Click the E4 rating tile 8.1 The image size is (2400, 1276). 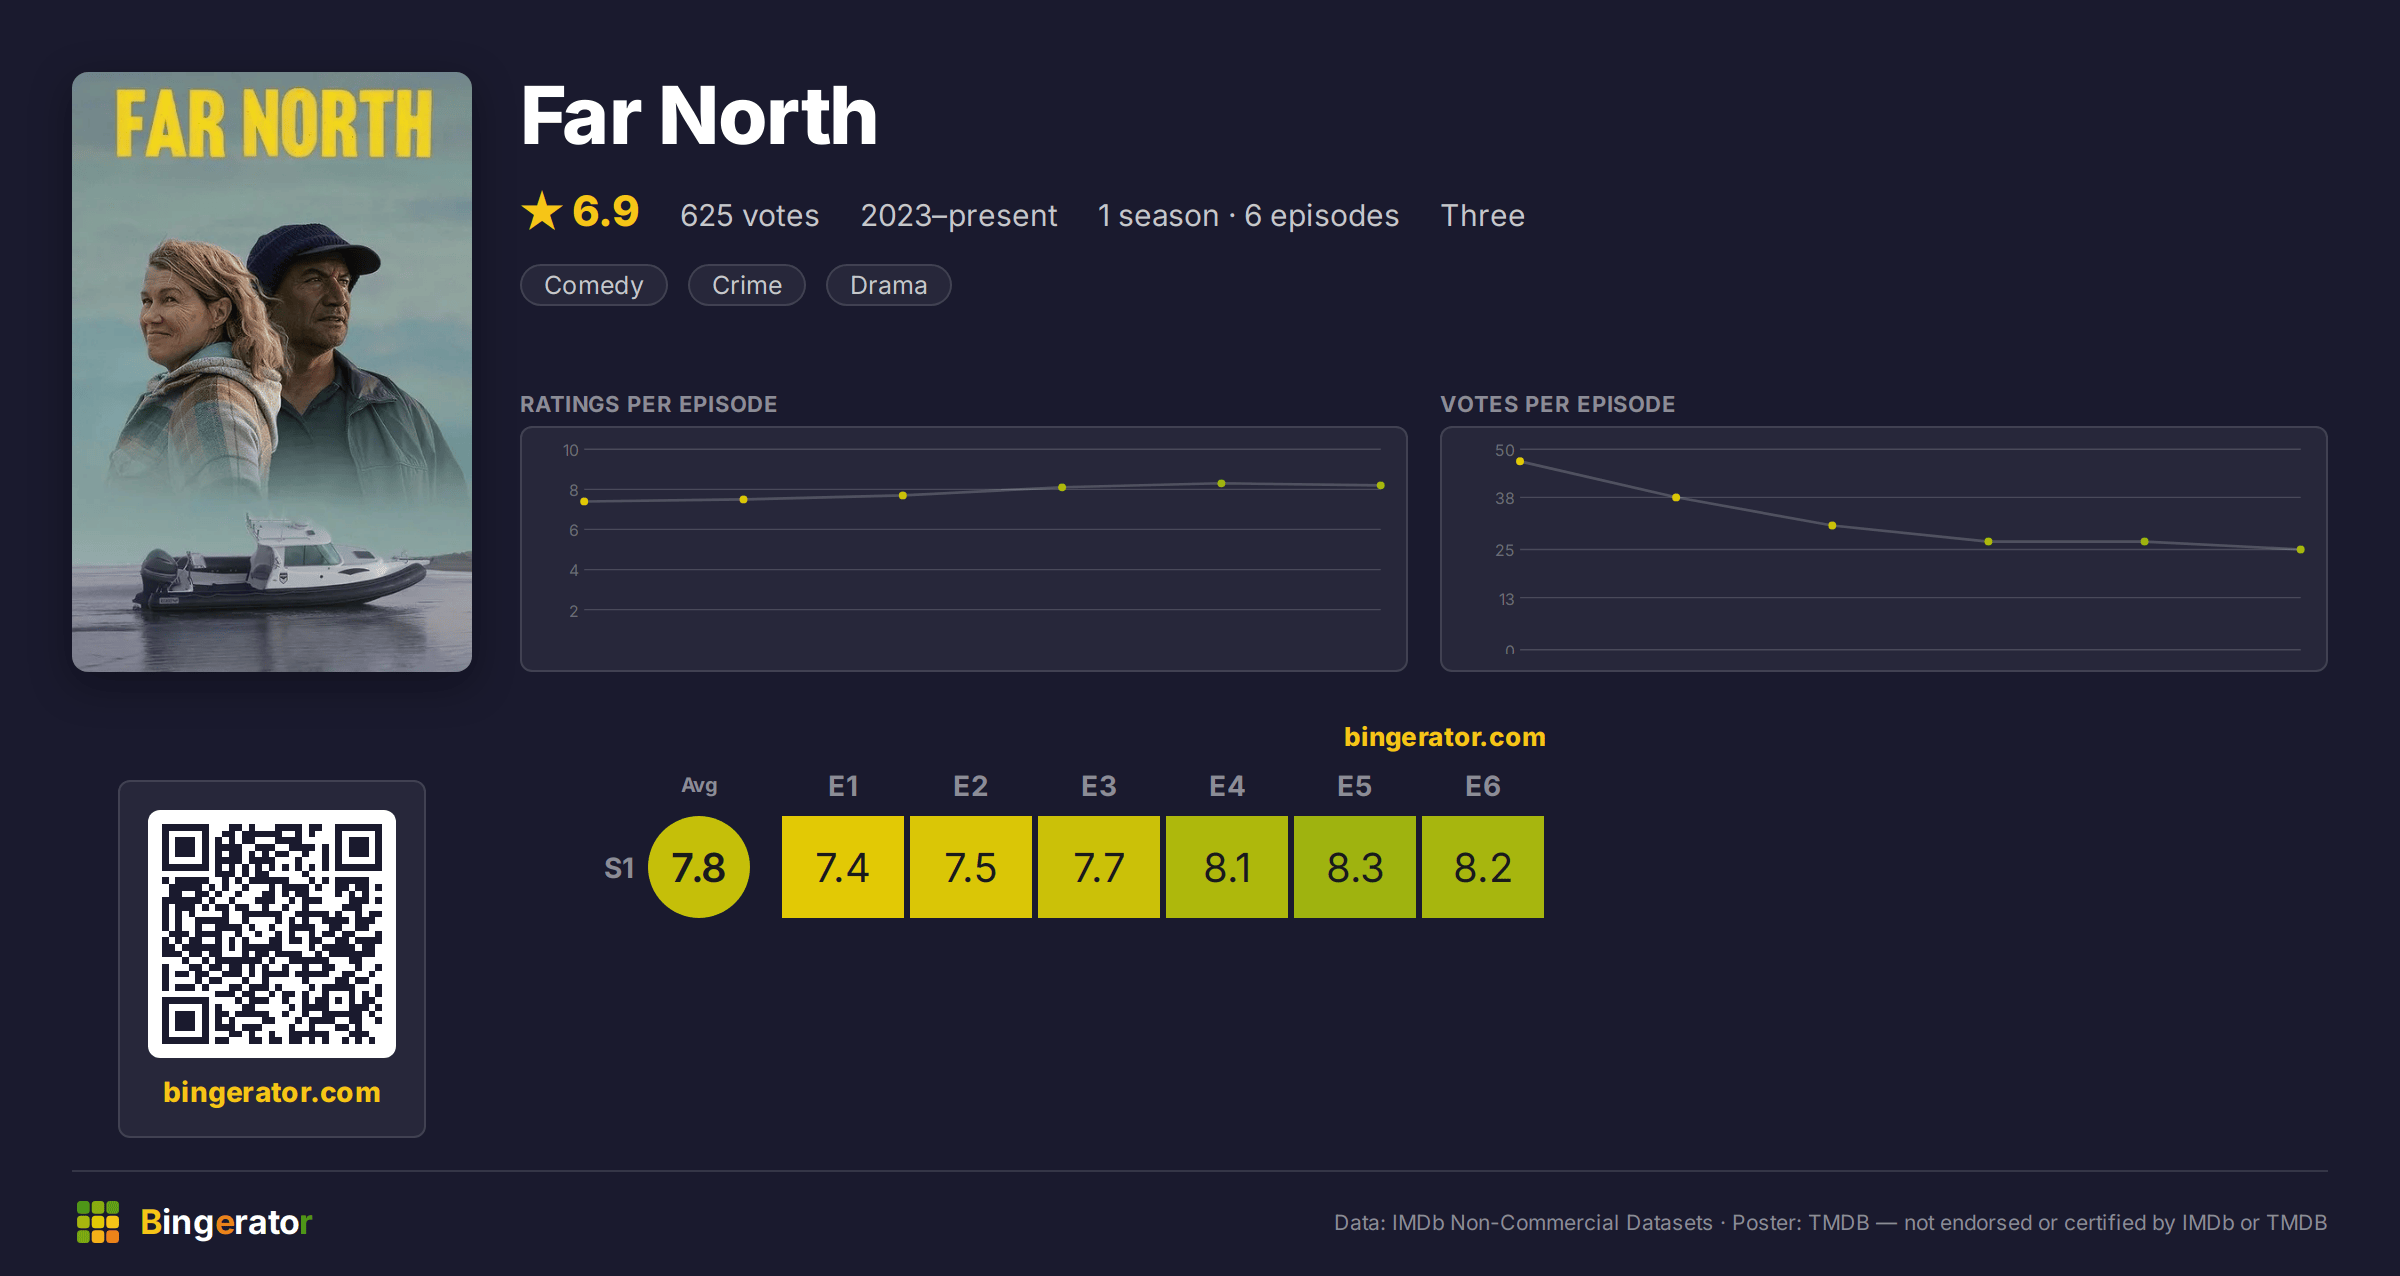1227,867
